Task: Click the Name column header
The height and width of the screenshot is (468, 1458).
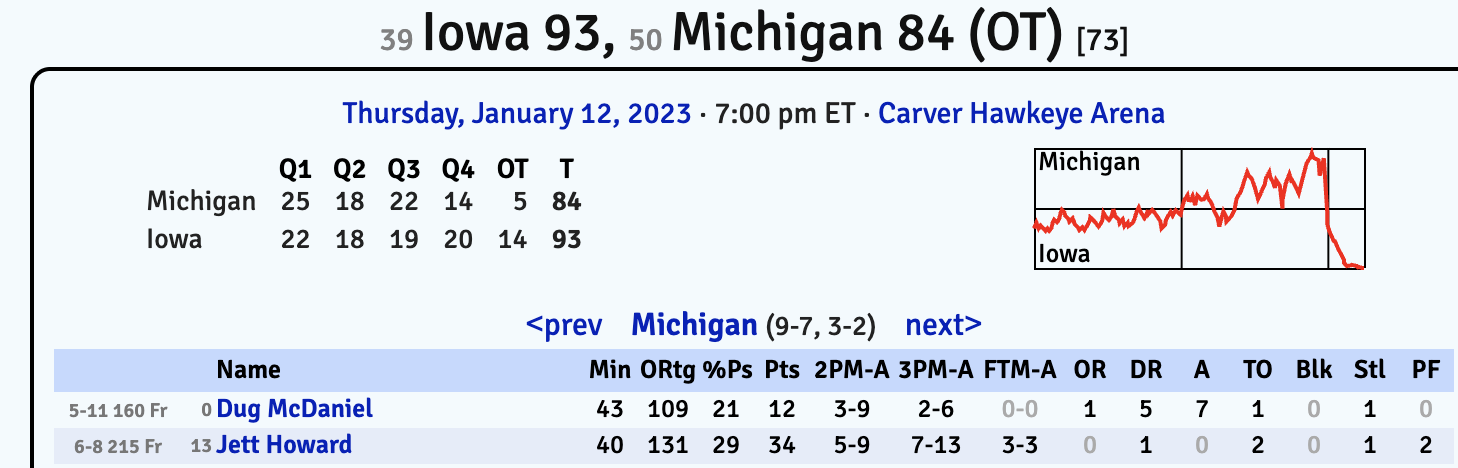Action: click(x=249, y=370)
